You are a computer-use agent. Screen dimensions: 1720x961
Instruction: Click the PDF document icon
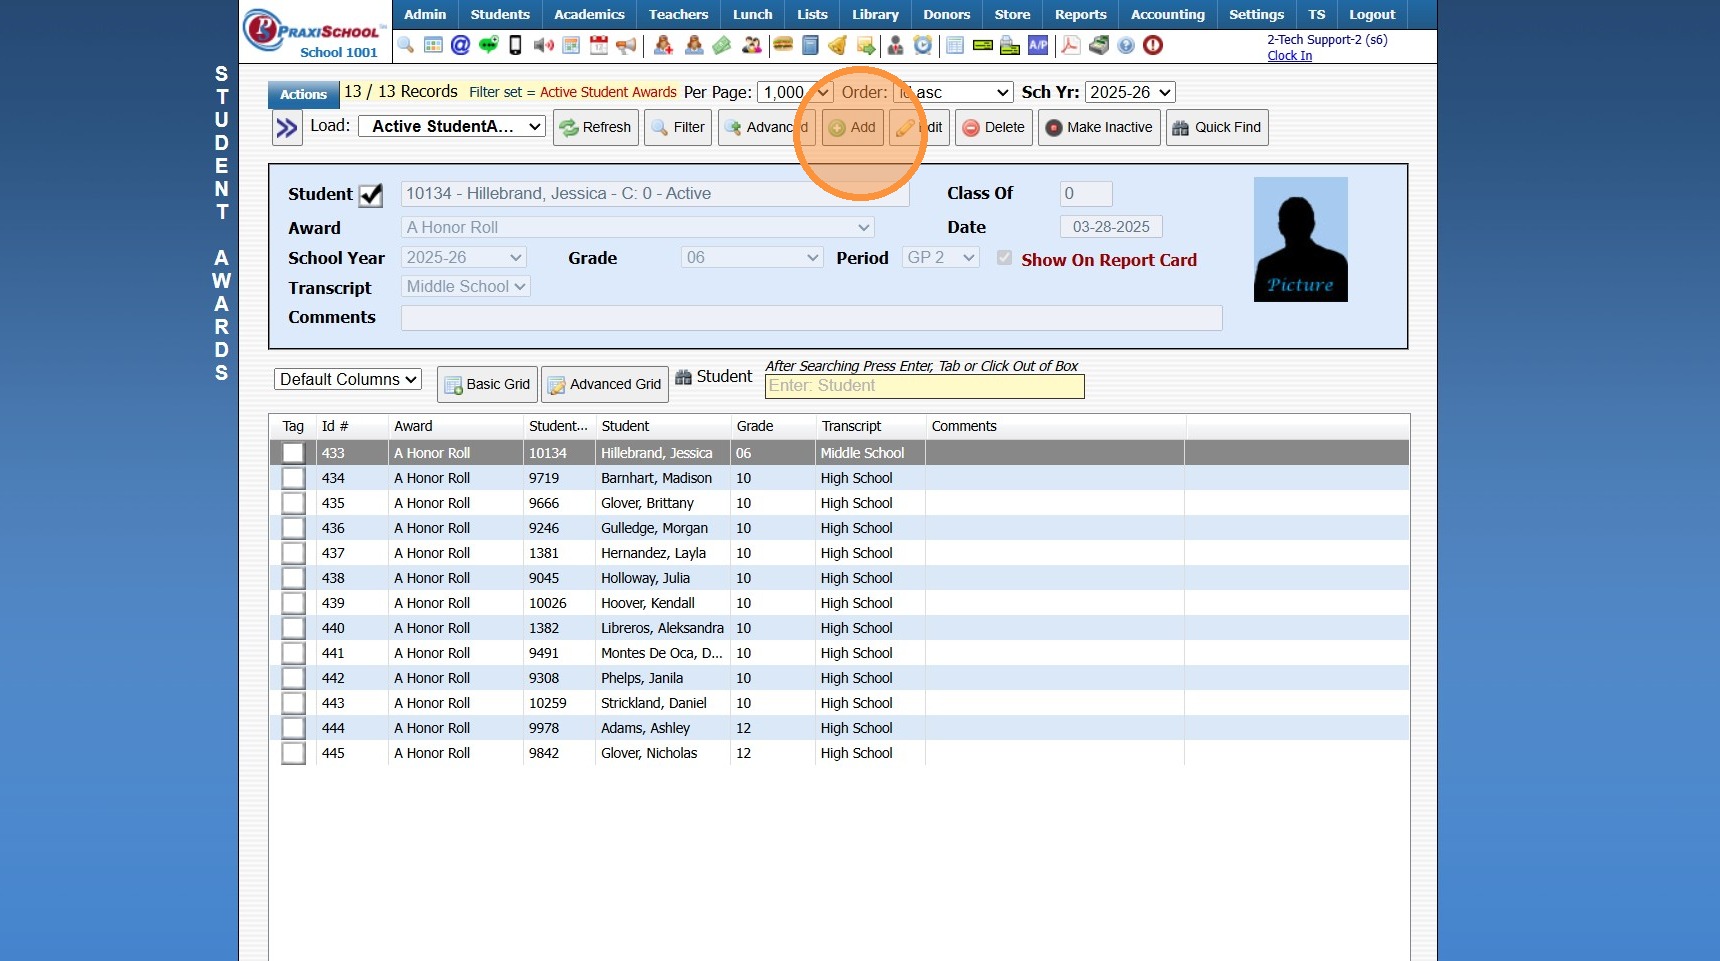coord(1070,45)
